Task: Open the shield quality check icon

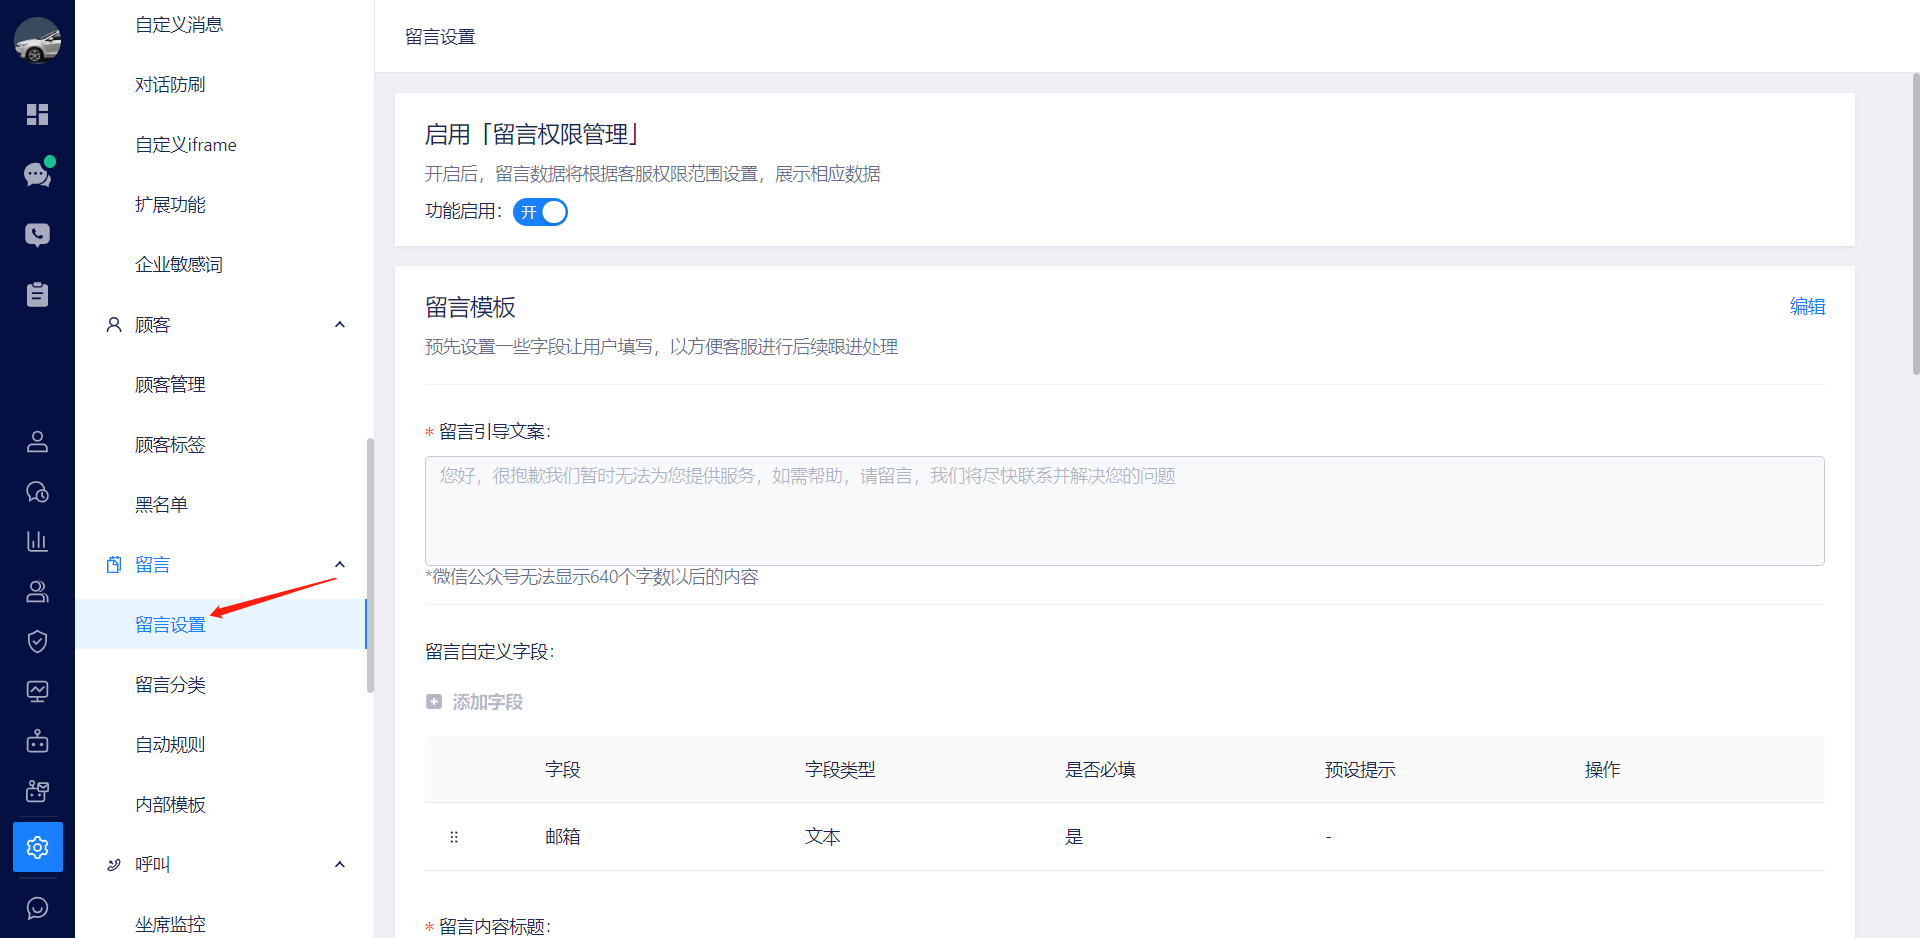Action: coord(37,641)
